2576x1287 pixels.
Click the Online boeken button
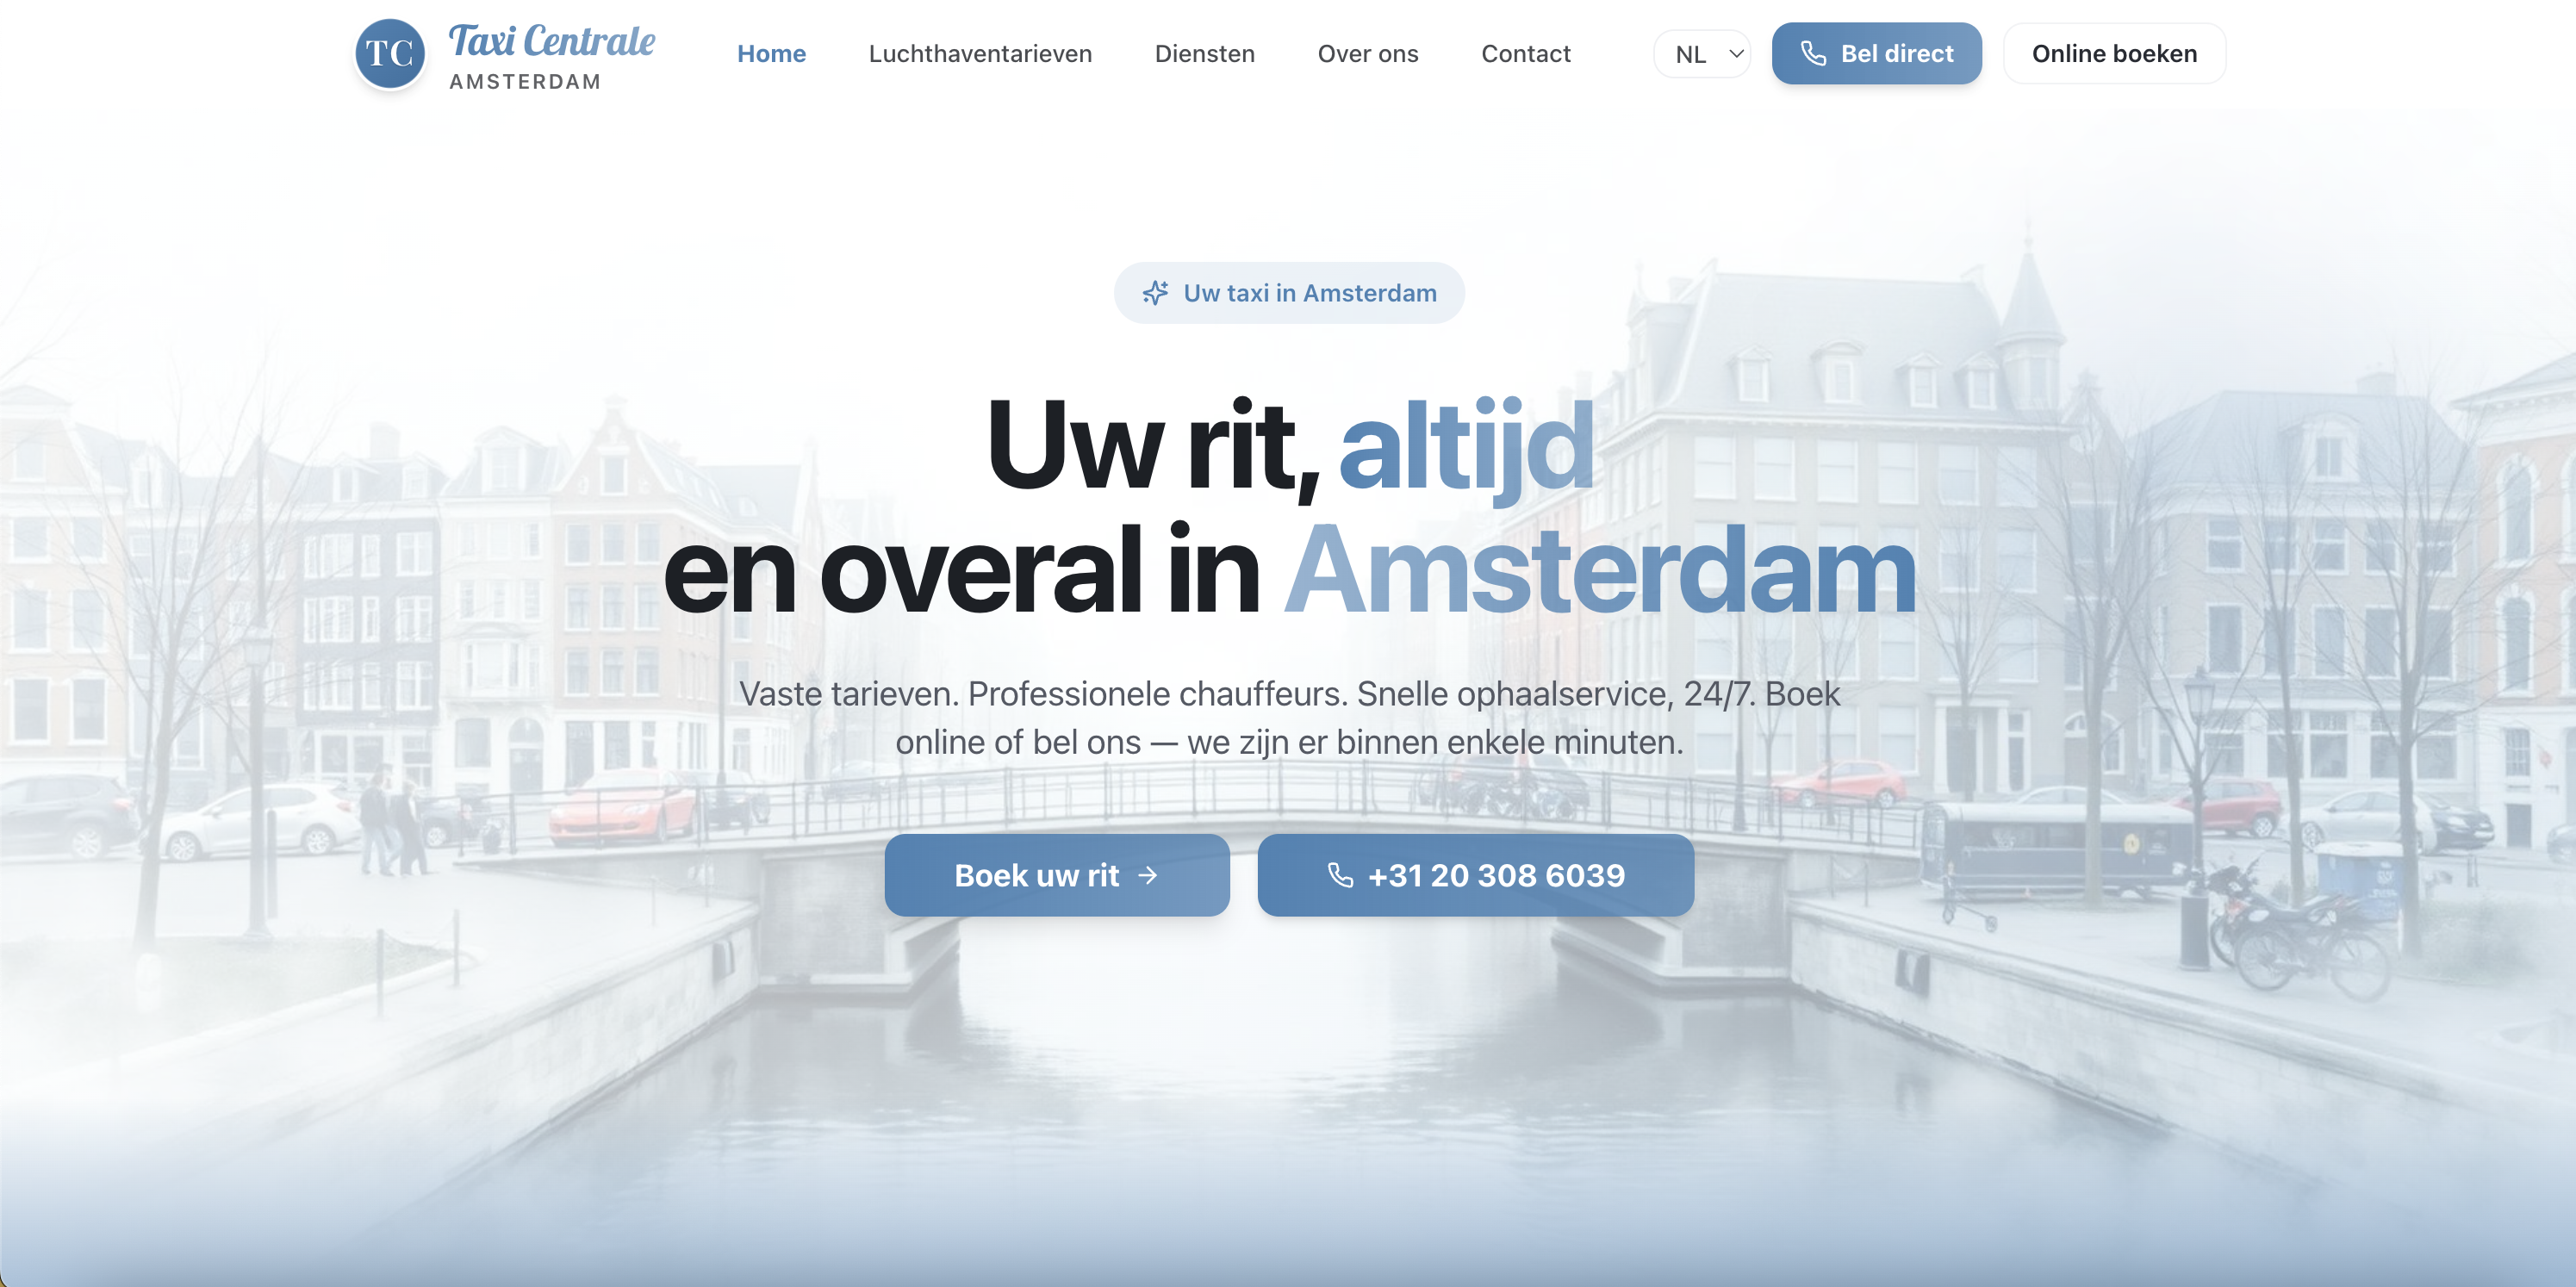pos(2113,54)
